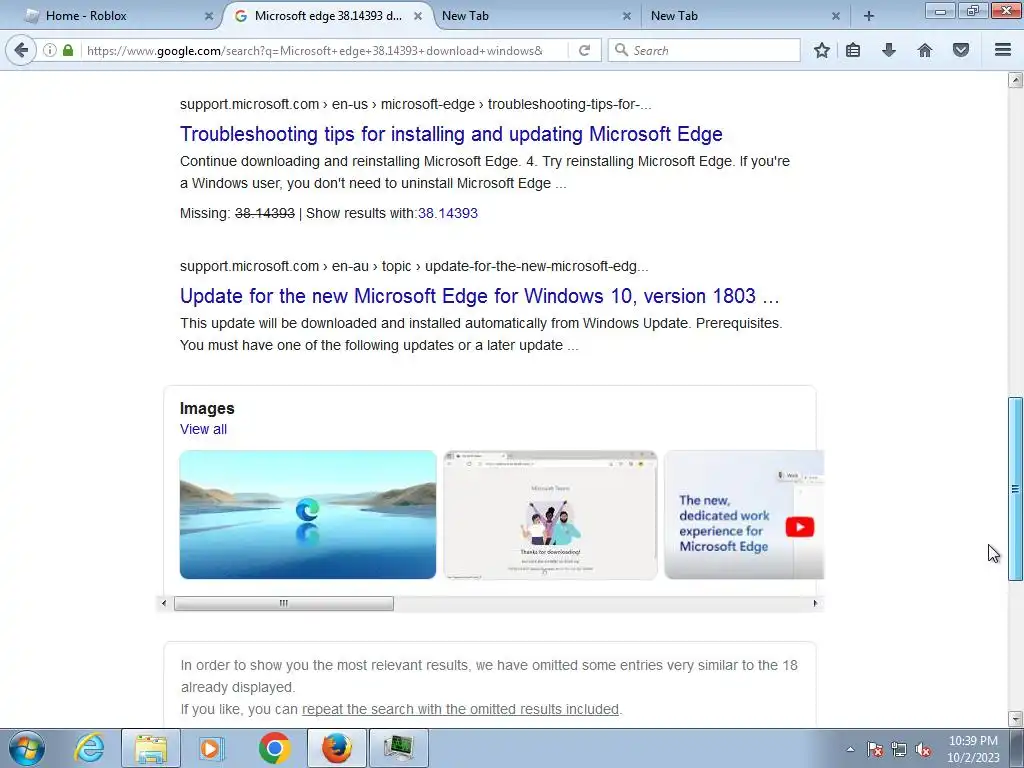Select Firefox taskbar button

[x=336, y=748]
